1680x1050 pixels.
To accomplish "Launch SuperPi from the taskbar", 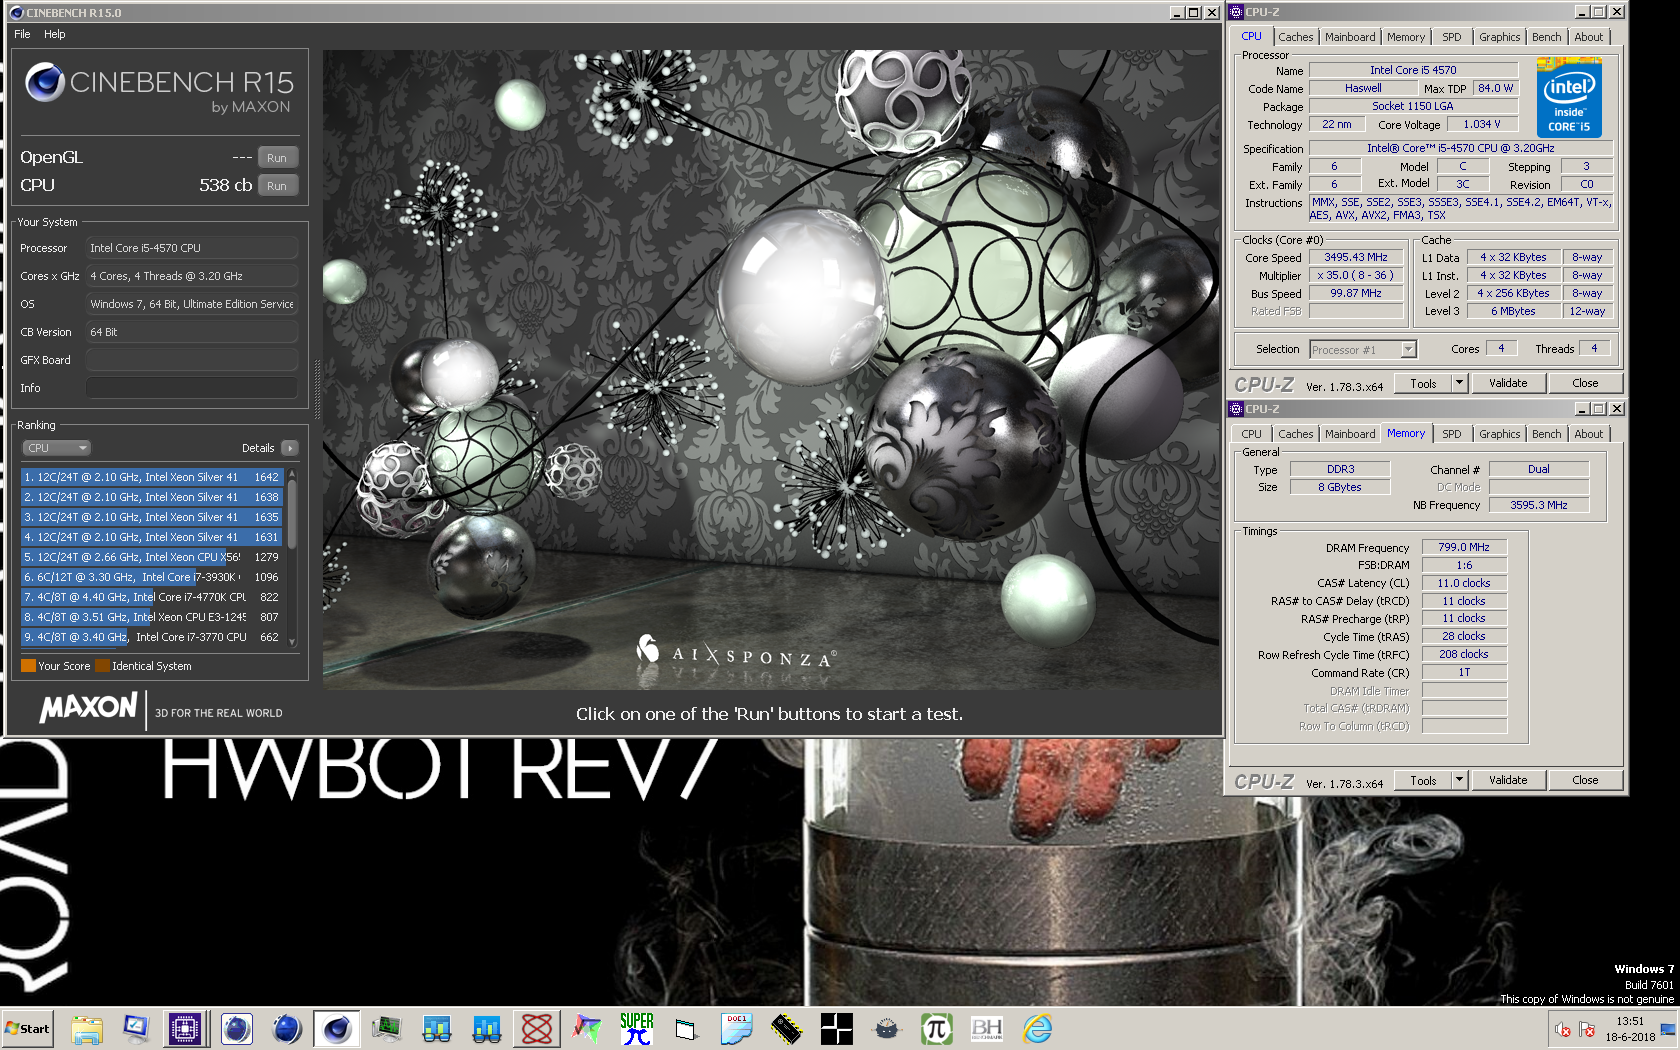I will [637, 1028].
